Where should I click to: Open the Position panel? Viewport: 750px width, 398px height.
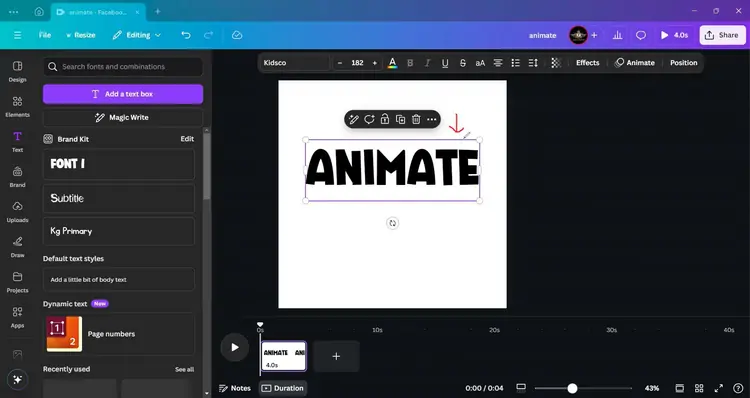(x=684, y=63)
